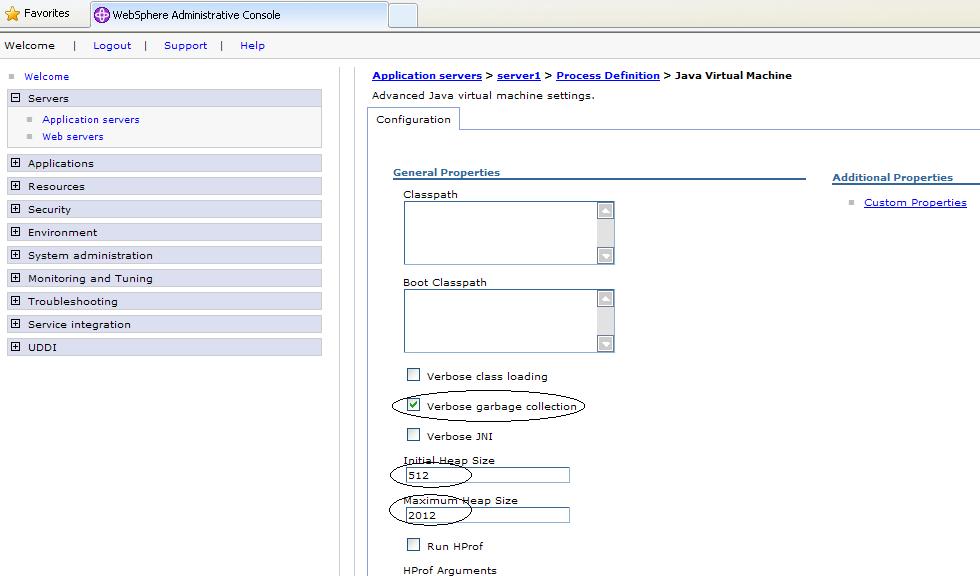Navigate to server1 via breadcrumb
The width and height of the screenshot is (980, 576).
[518, 75]
